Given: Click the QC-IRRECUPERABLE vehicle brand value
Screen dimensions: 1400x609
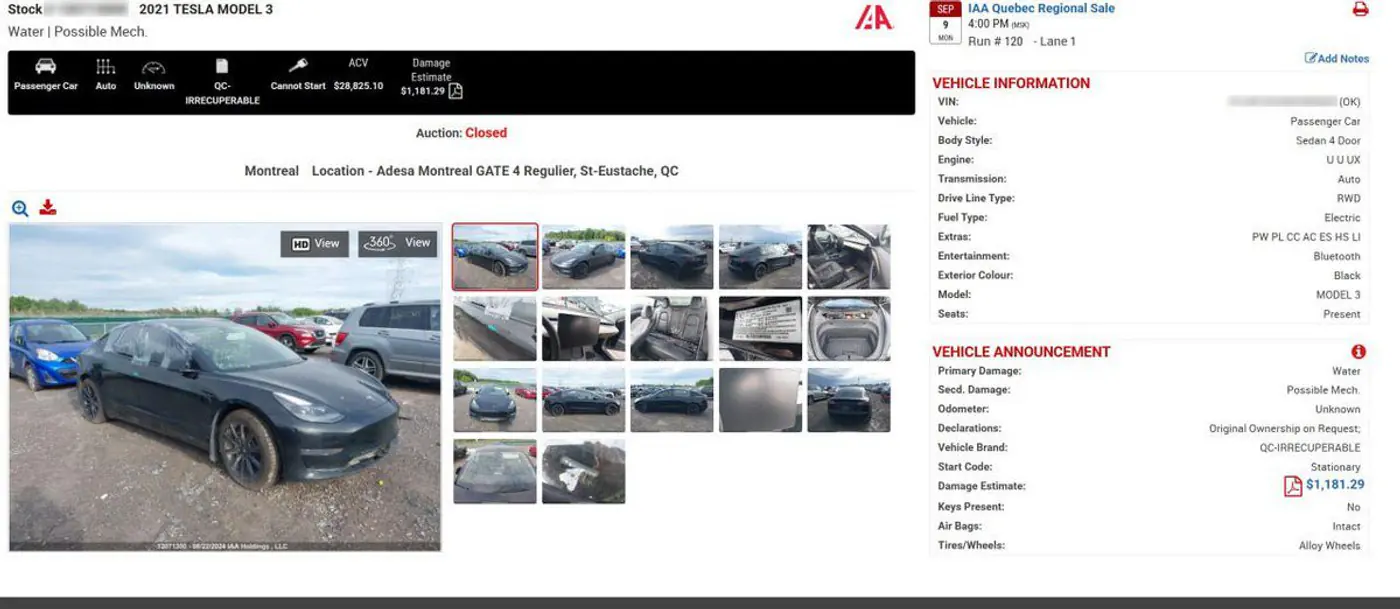Looking at the screenshot, I should 1310,448.
